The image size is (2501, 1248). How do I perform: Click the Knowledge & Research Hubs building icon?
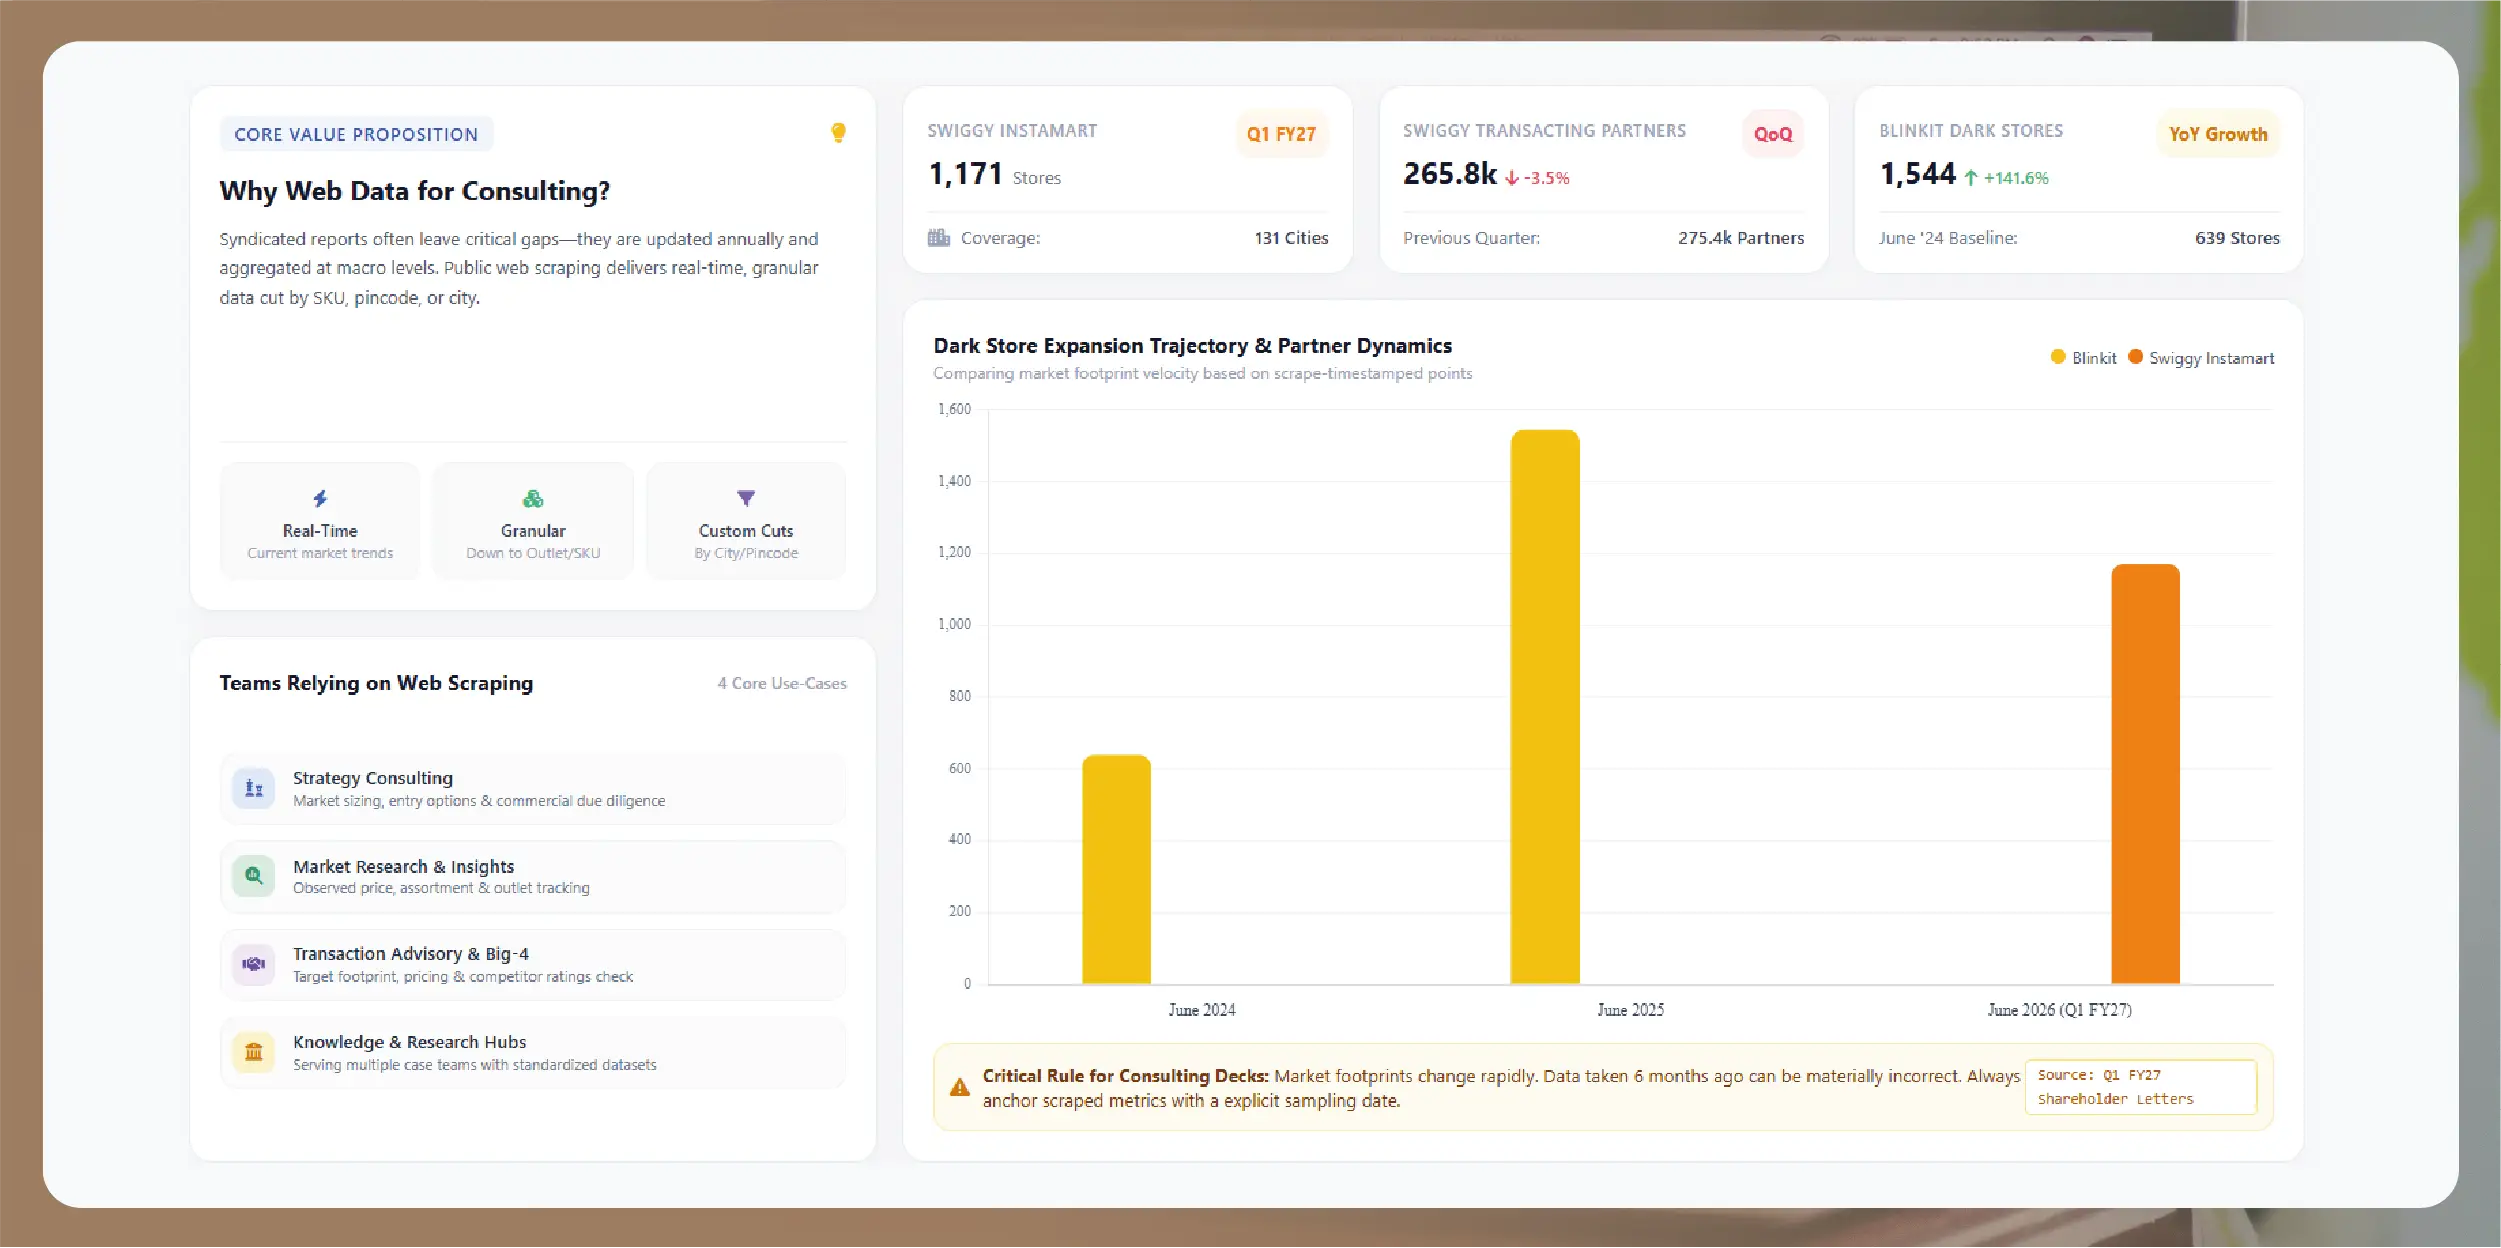coord(254,1052)
